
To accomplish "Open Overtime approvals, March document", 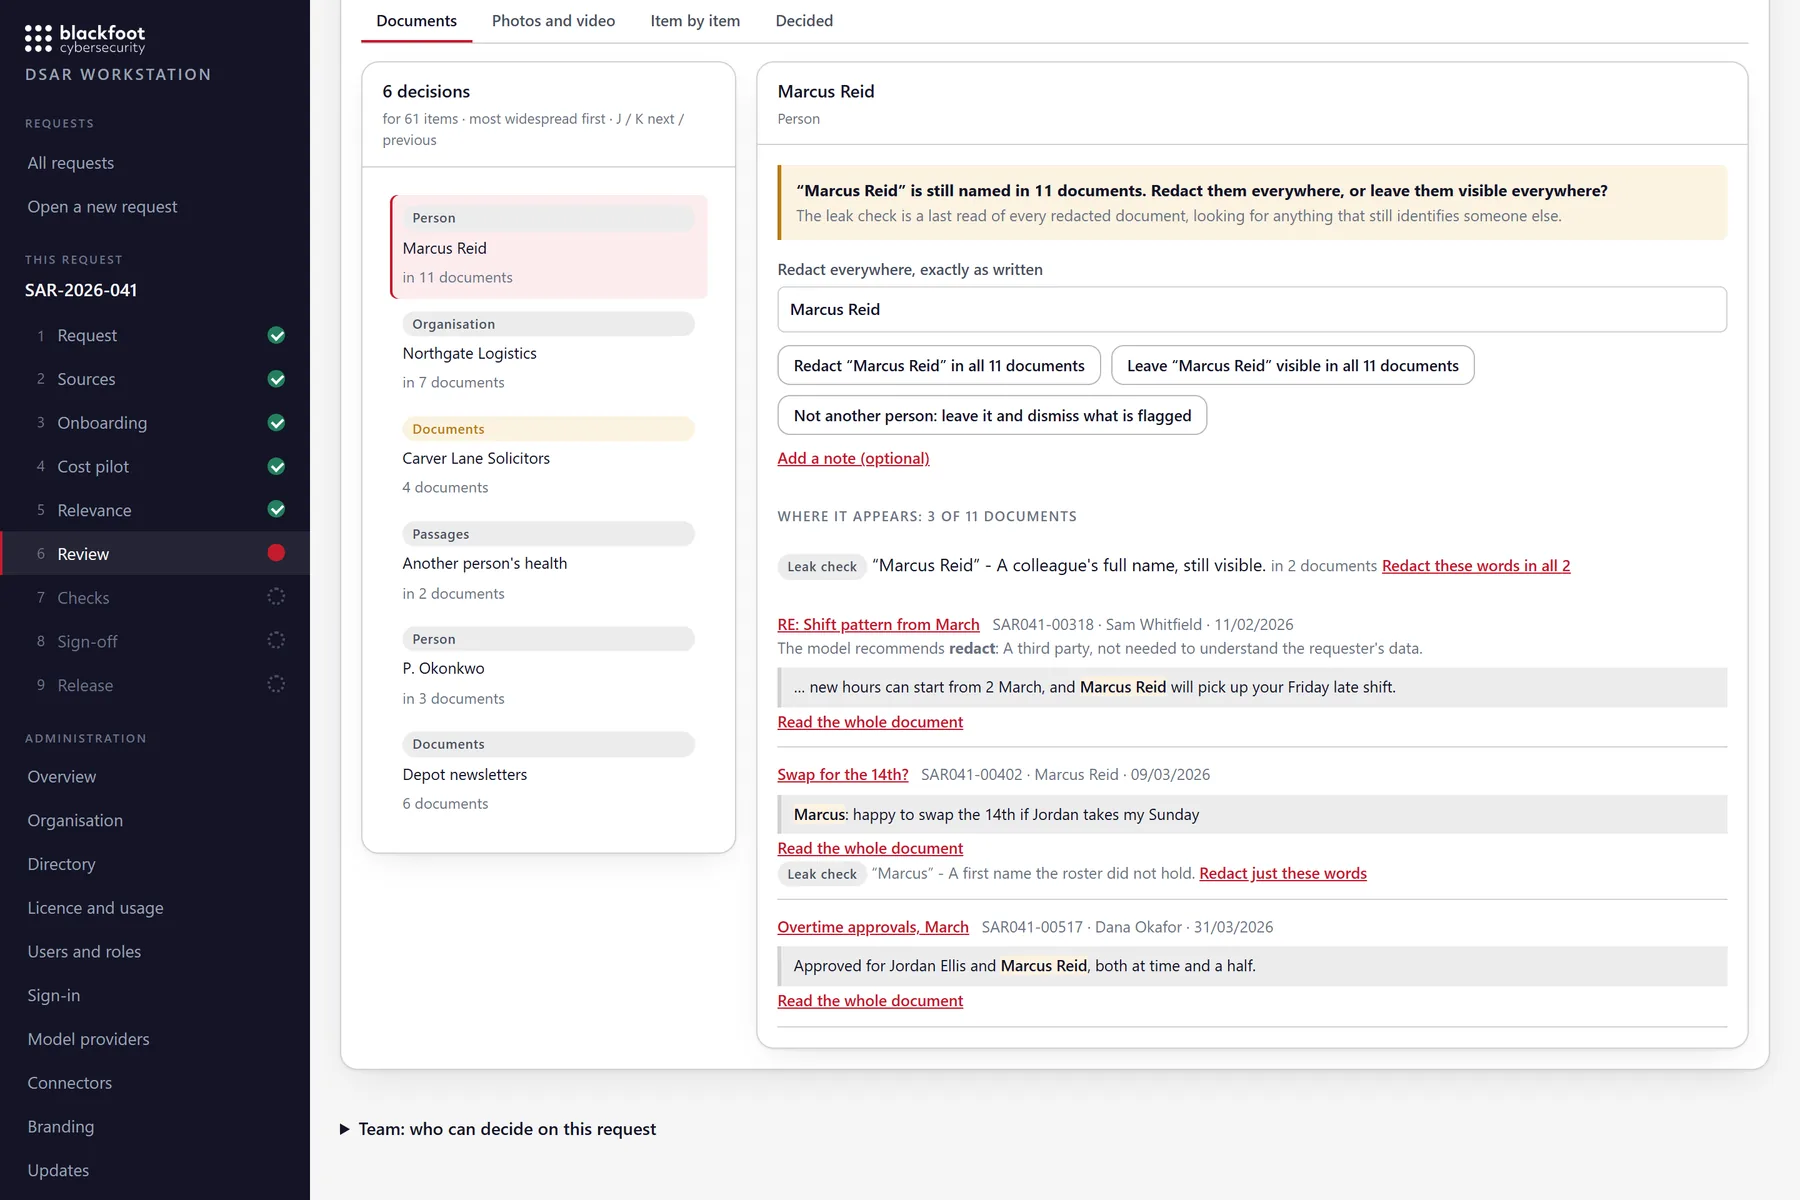I will pyautogui.click(x=873, y=927).
